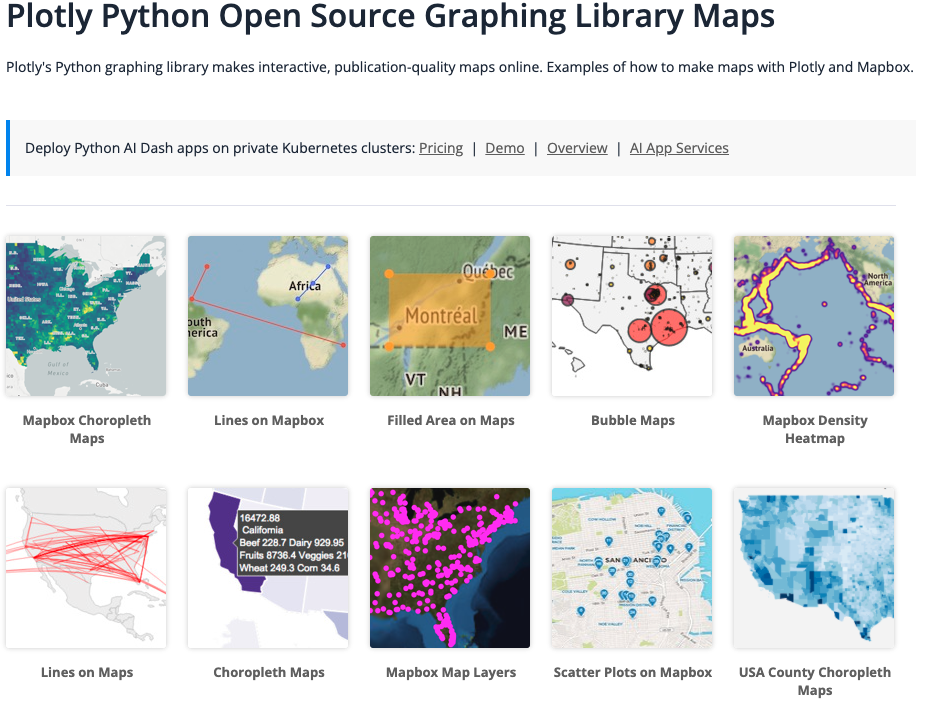
Task: Click the 'Mapbox Map Layers' caption
Action: (451, 672)
